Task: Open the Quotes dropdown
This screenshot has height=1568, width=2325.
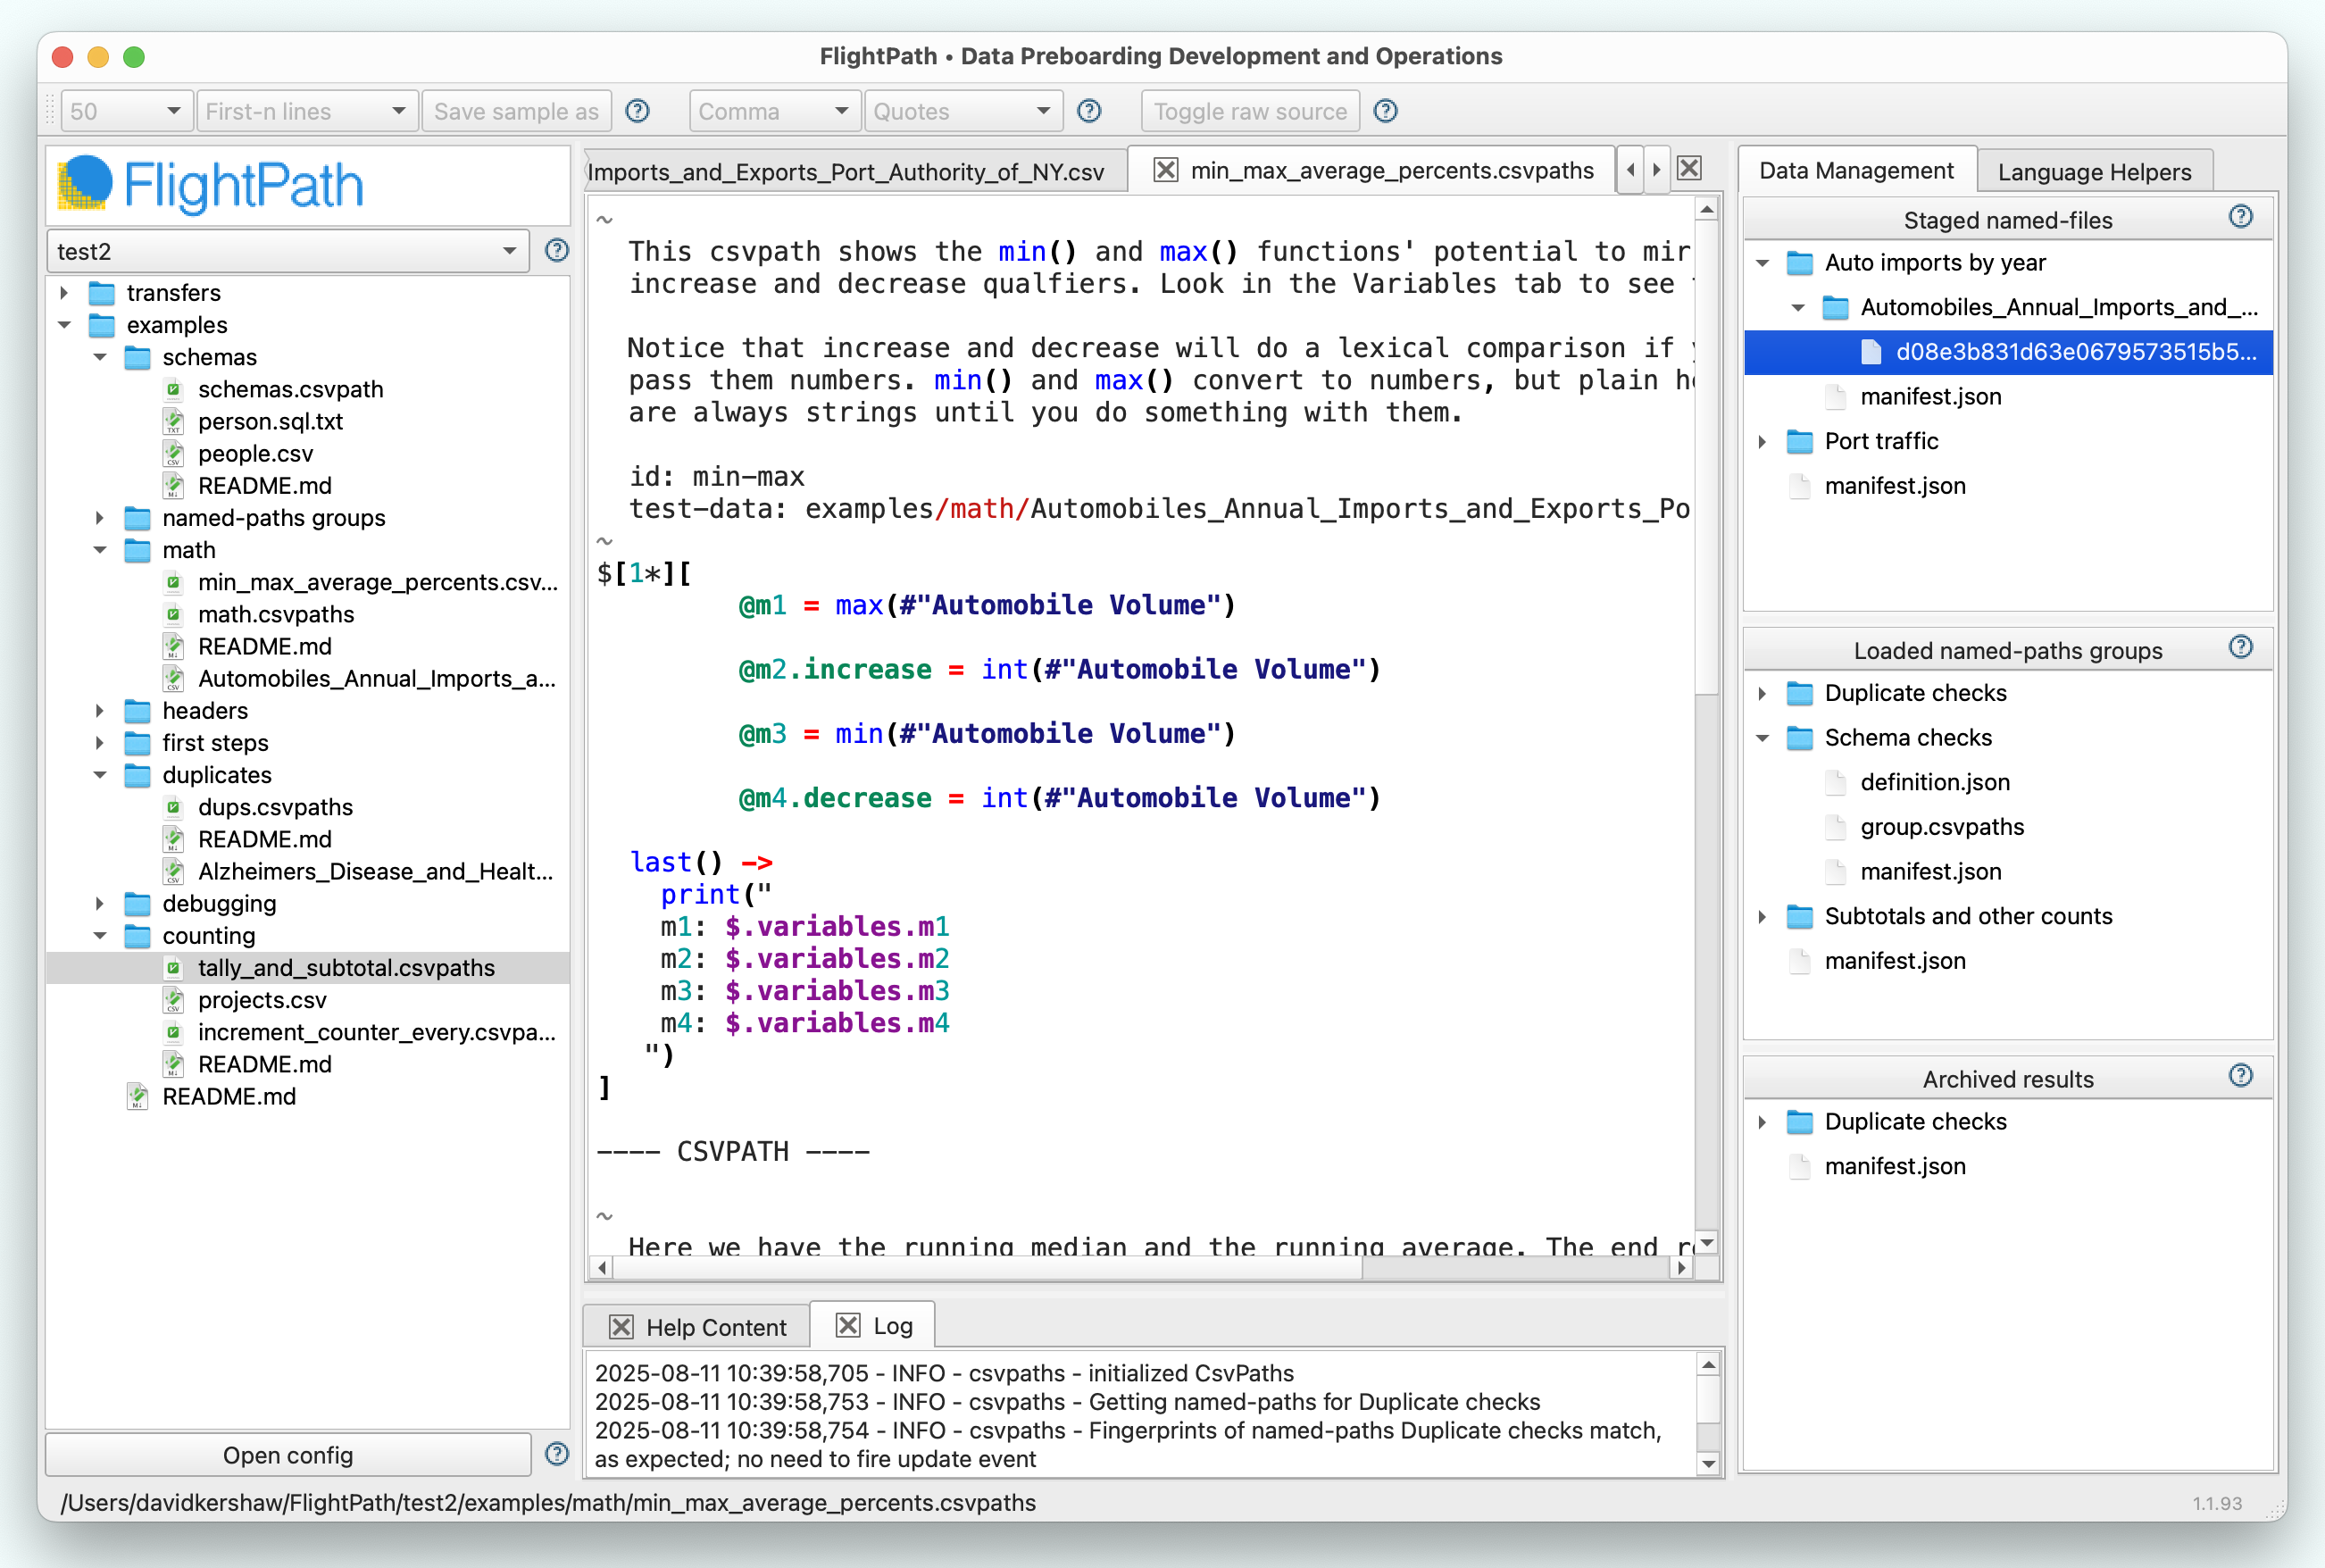Action: pos(963,111)
